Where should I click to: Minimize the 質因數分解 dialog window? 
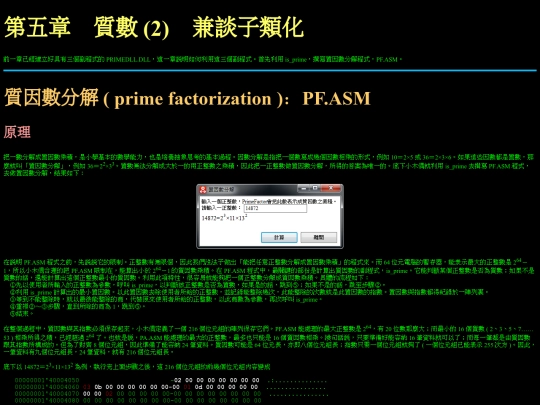coord(303,188)
